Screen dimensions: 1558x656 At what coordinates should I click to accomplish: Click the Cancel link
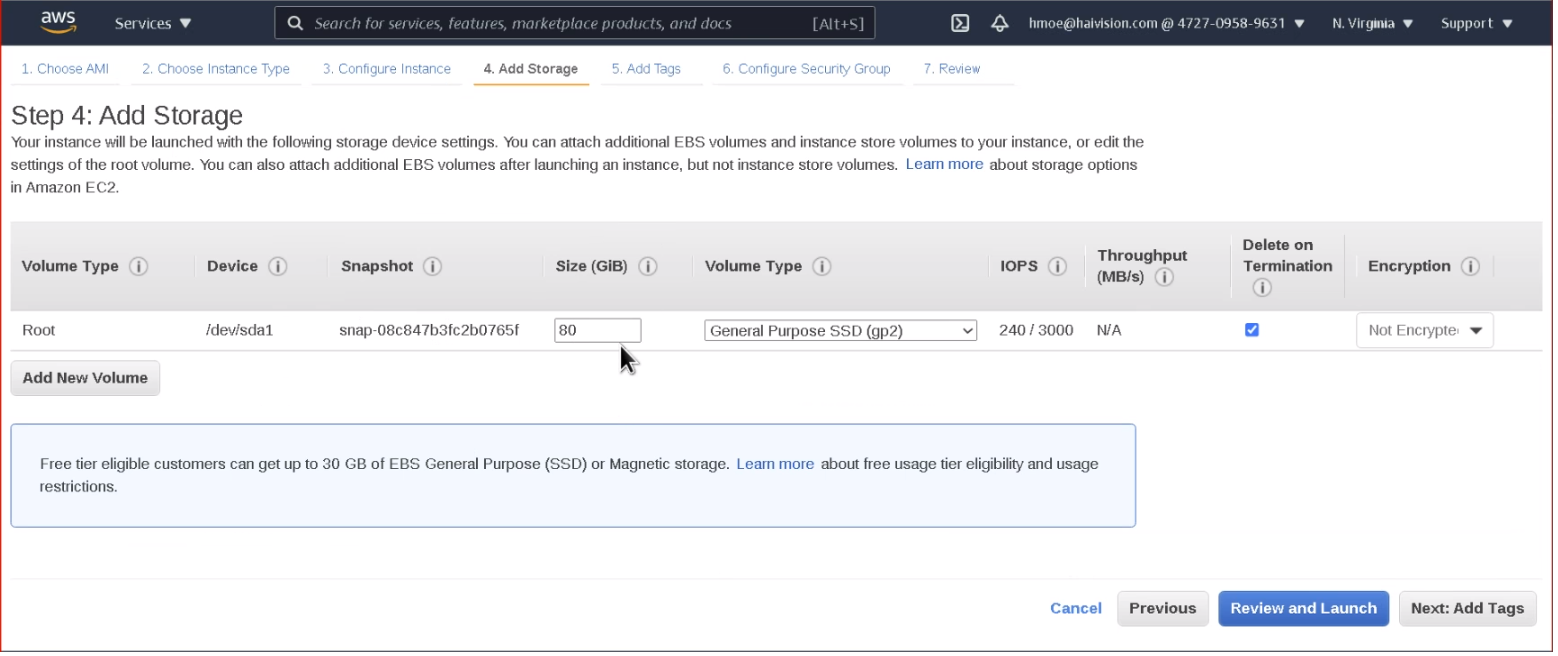(x=1075, y=608)
